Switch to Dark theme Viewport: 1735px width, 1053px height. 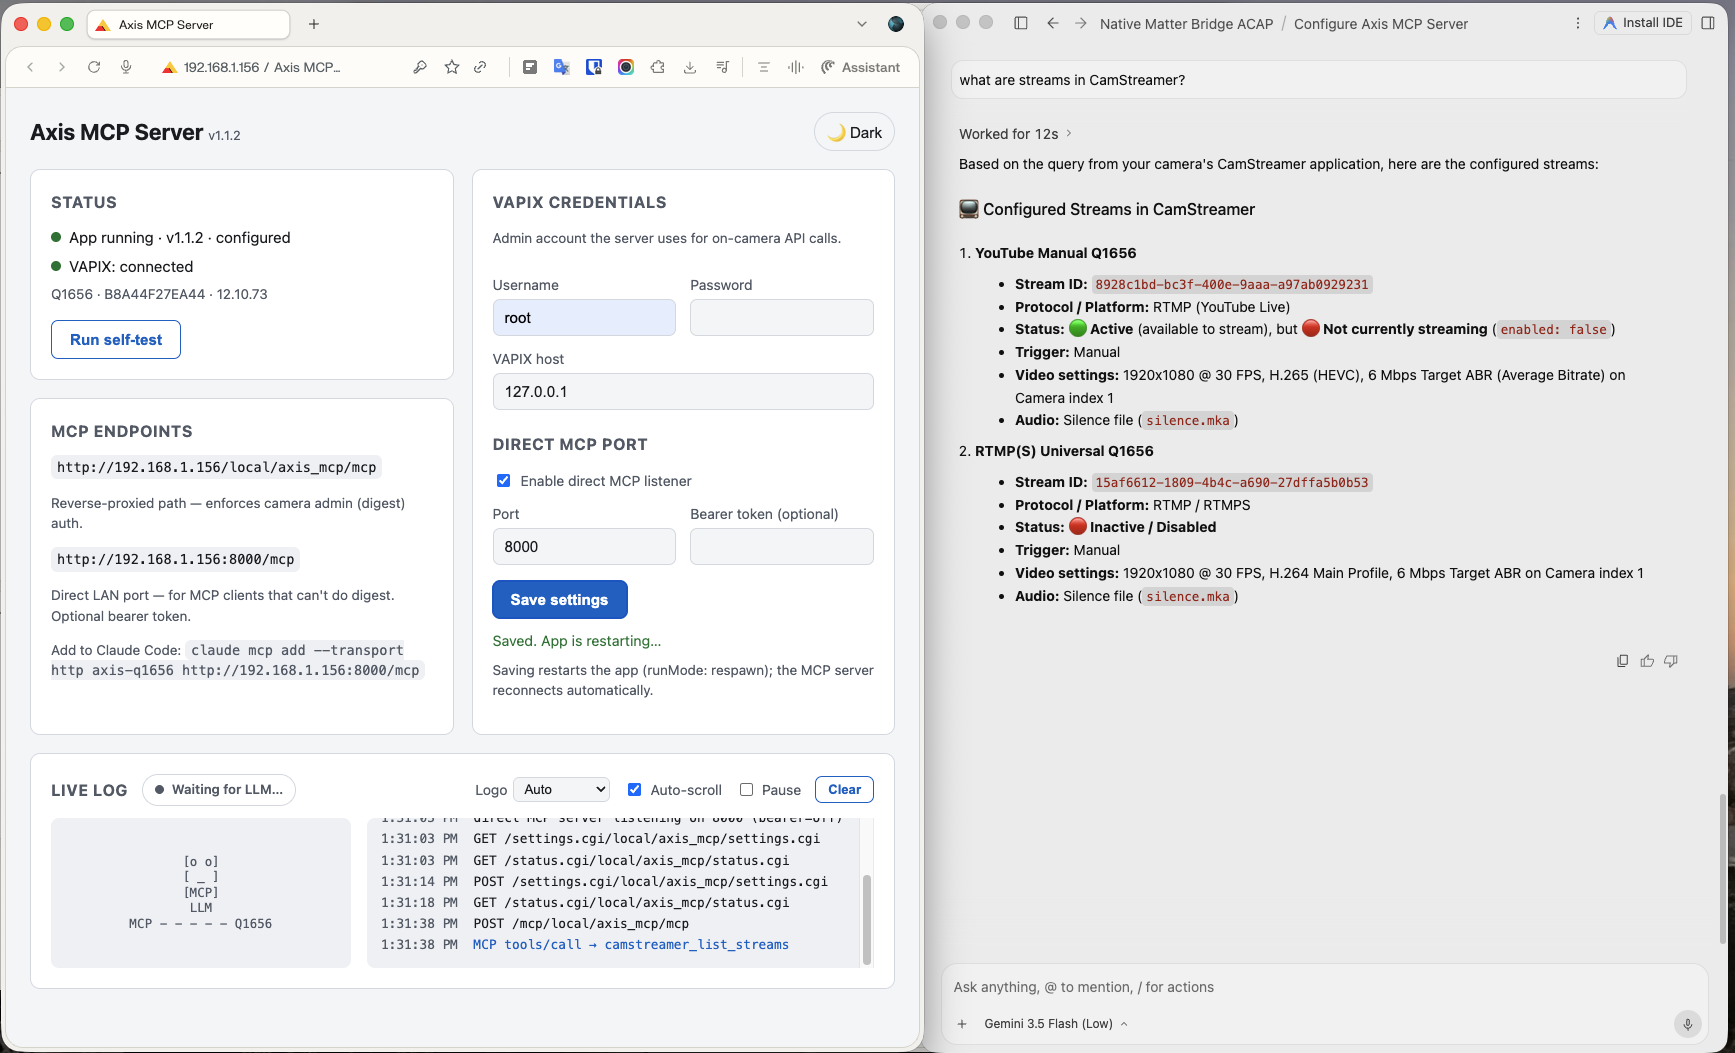tap(855, 132)
